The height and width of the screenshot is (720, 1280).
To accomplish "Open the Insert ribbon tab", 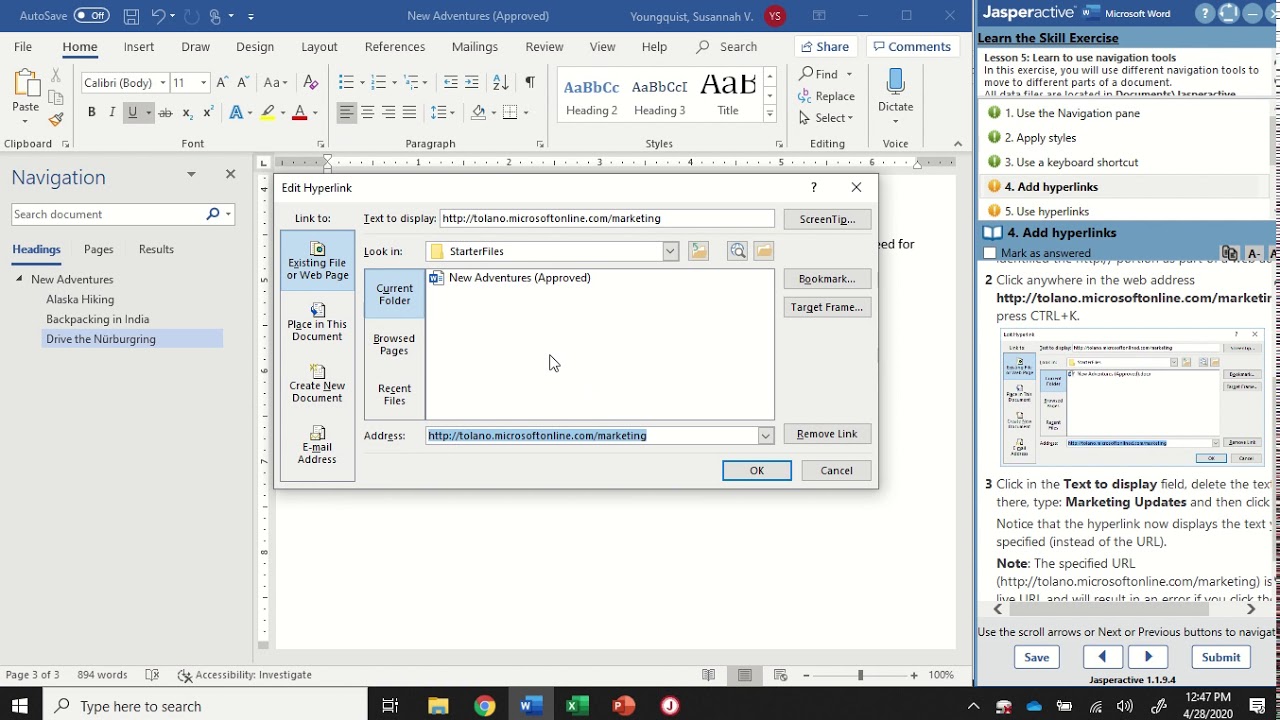I will (139, 47).
